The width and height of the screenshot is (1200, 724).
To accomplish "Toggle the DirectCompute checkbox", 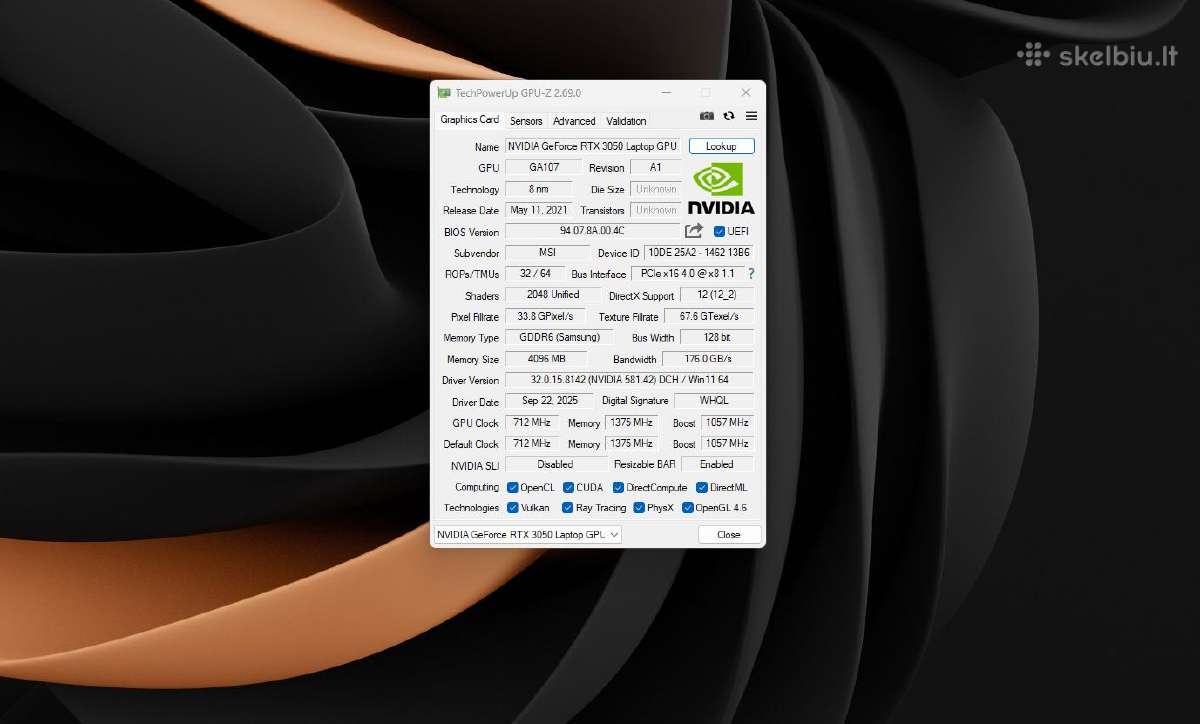I will click(x=618, y=488).
